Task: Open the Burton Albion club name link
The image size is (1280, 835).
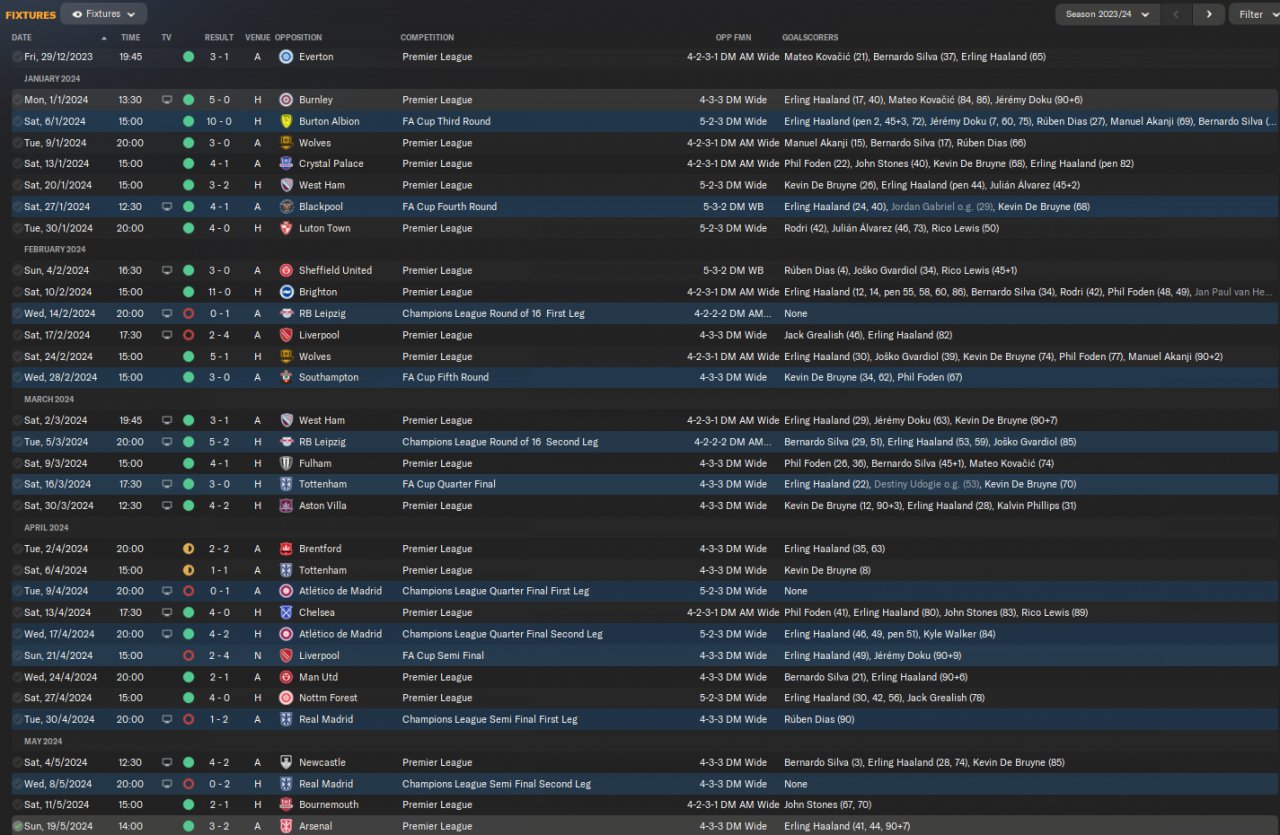Action: tap(329, 121)
